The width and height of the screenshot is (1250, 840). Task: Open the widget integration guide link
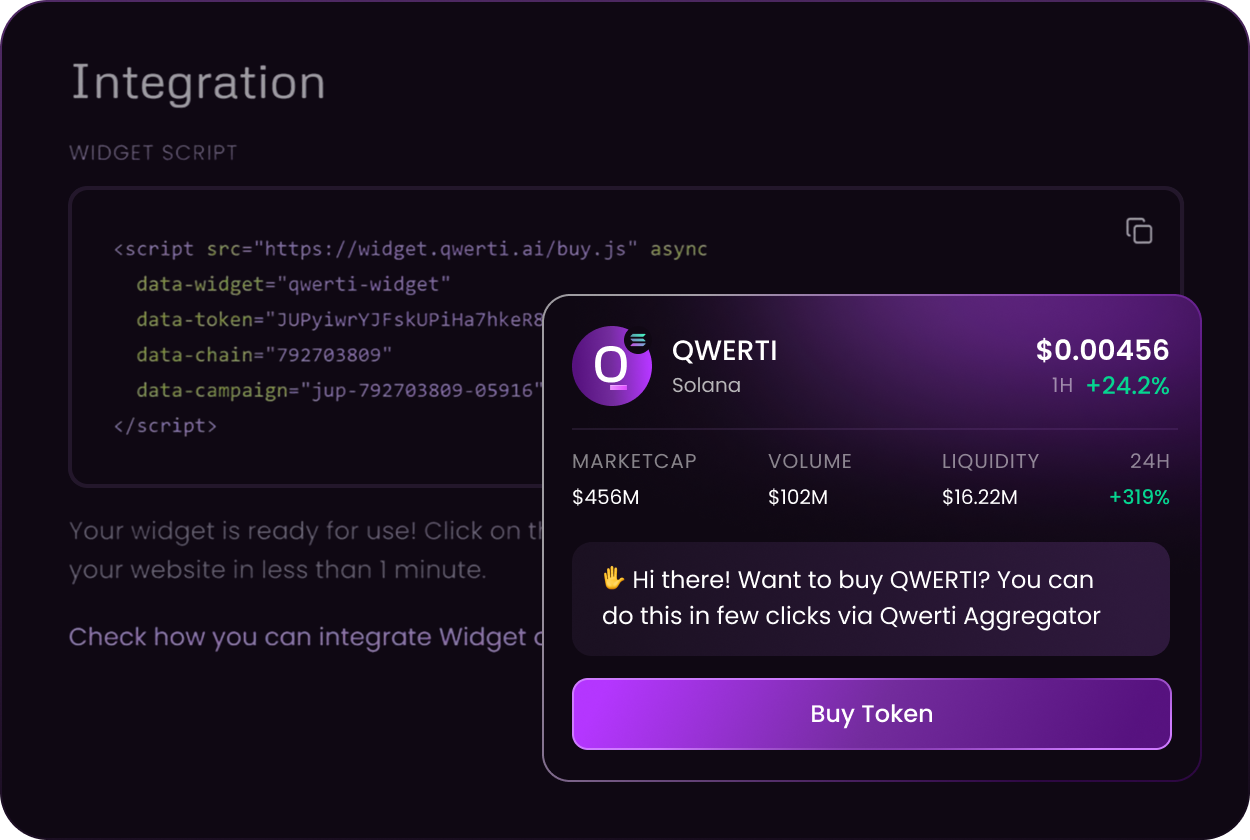click(x=300, y=637)
